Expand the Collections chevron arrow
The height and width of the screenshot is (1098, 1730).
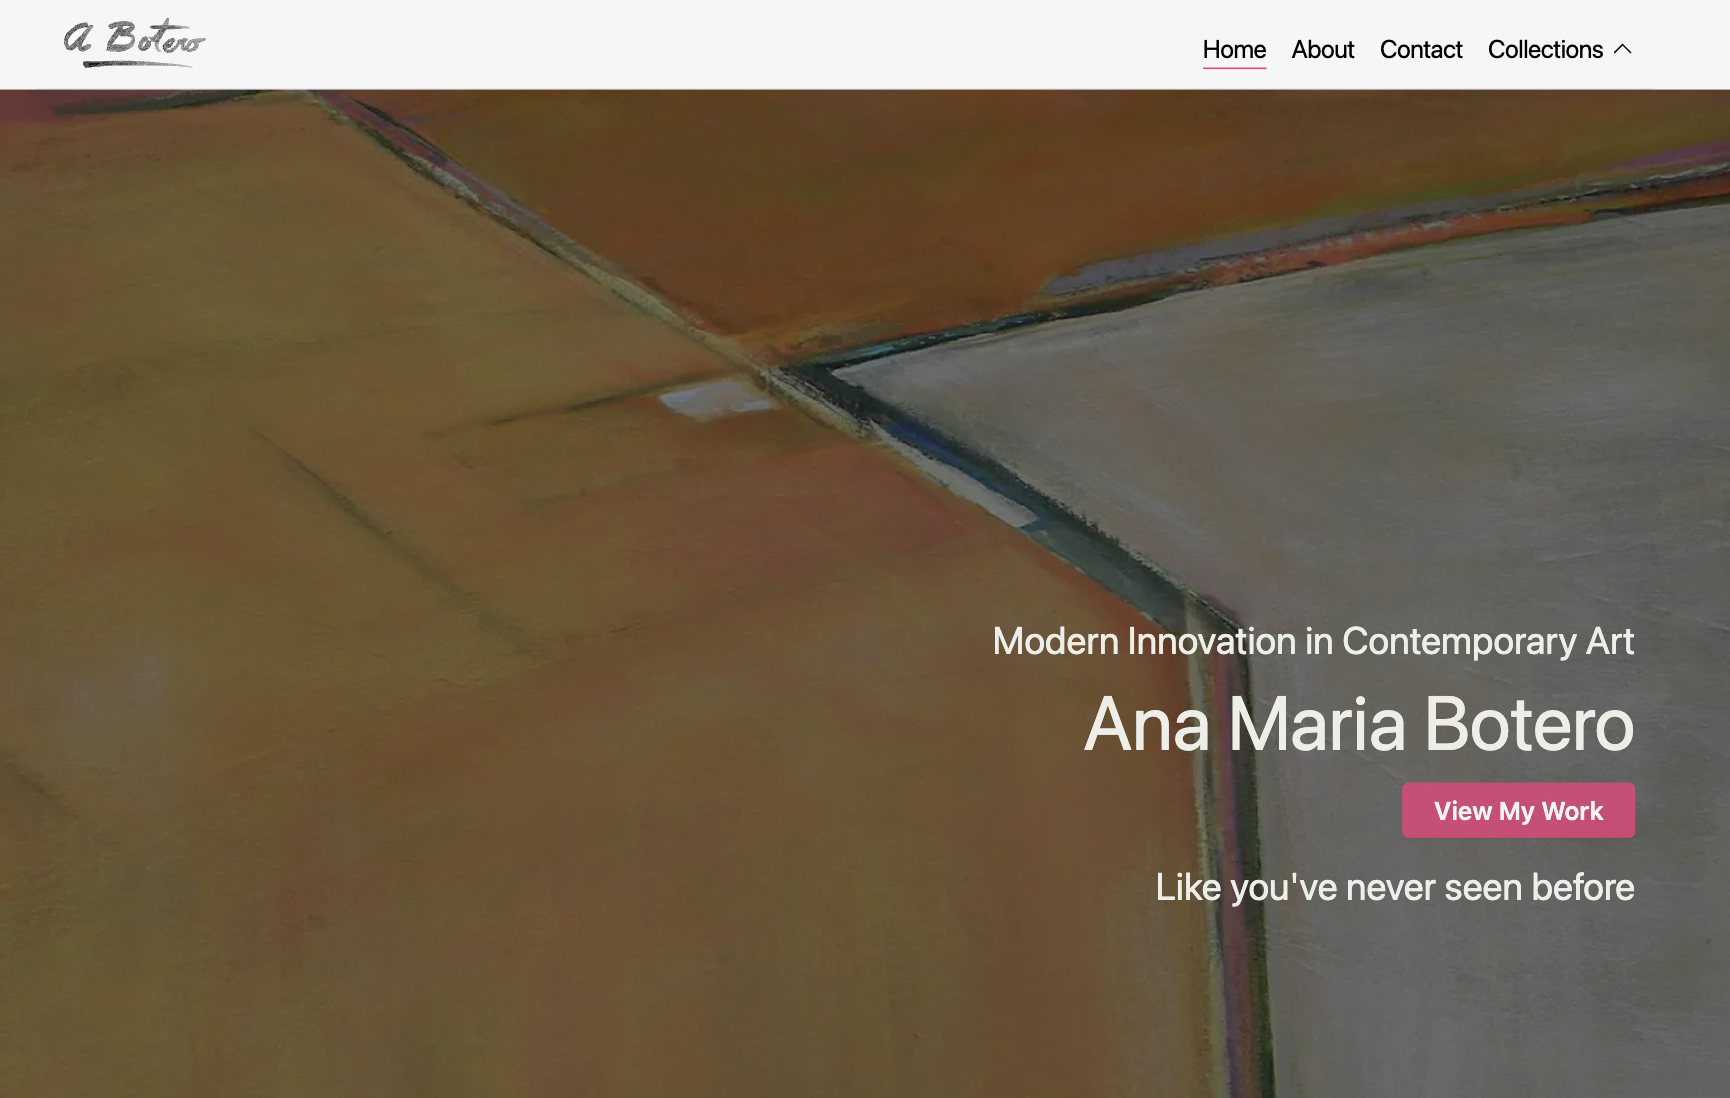[1623, 49]
